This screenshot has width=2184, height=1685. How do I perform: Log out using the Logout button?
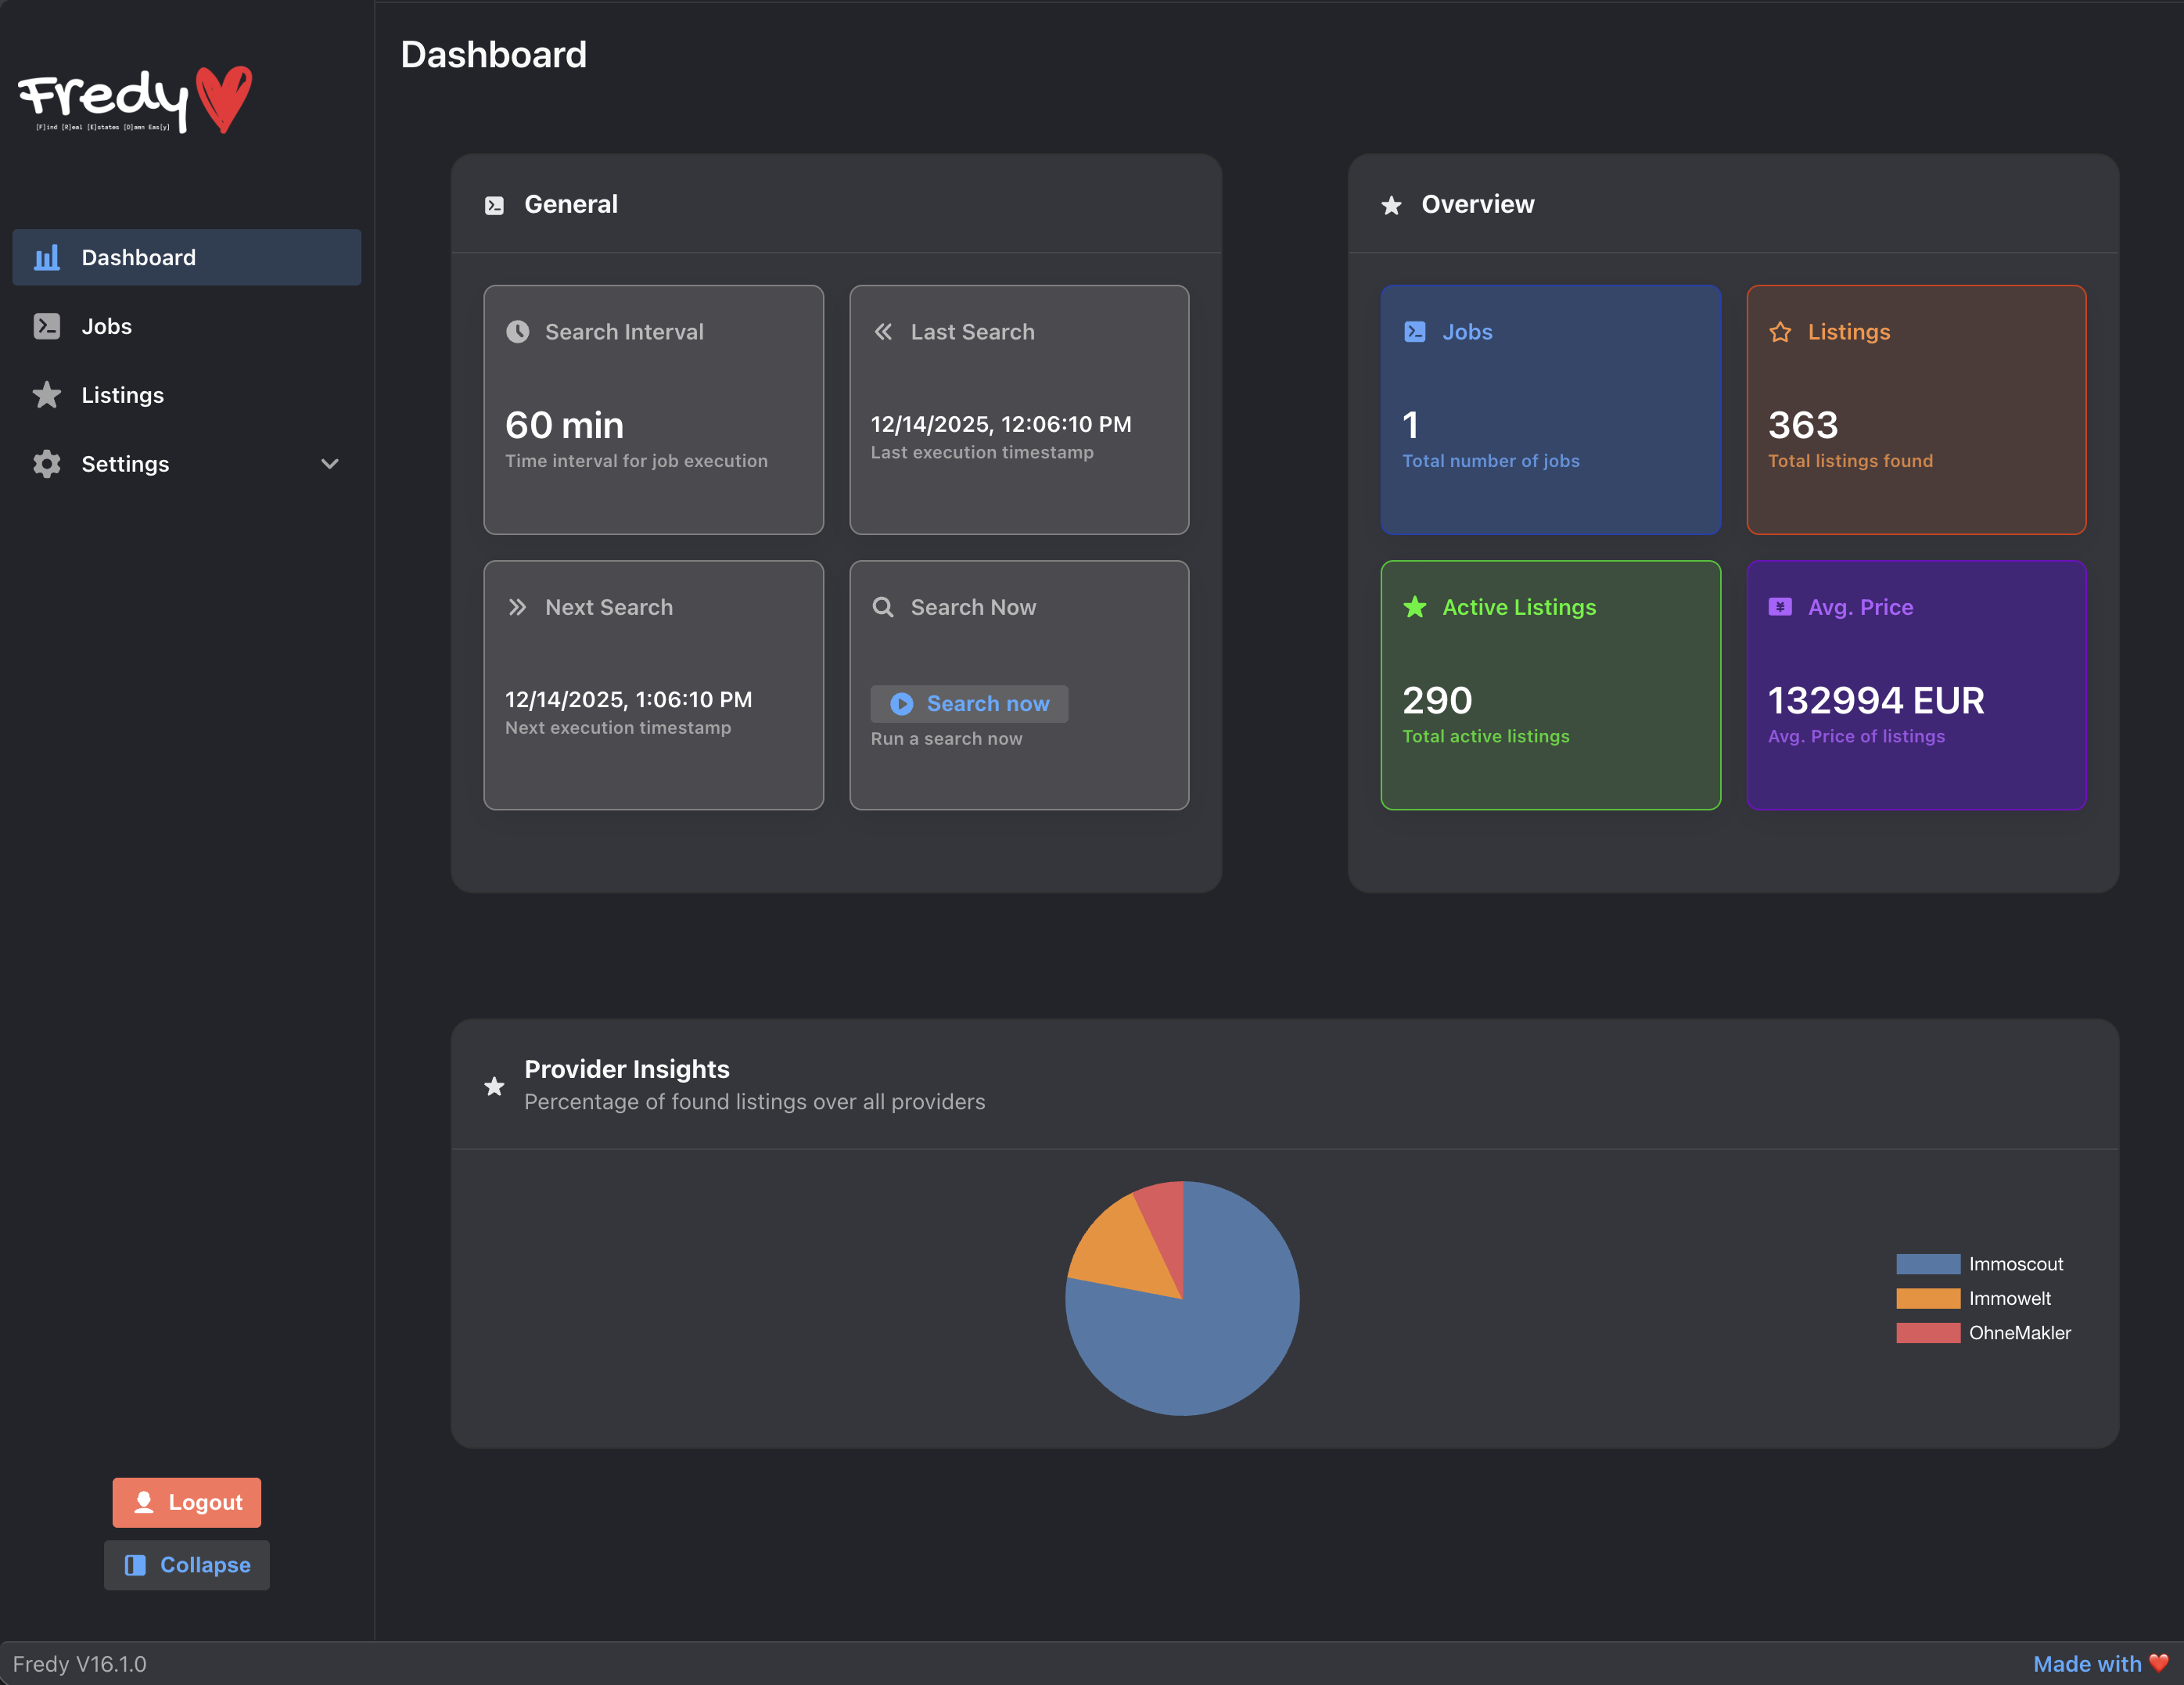[187, 1502]
